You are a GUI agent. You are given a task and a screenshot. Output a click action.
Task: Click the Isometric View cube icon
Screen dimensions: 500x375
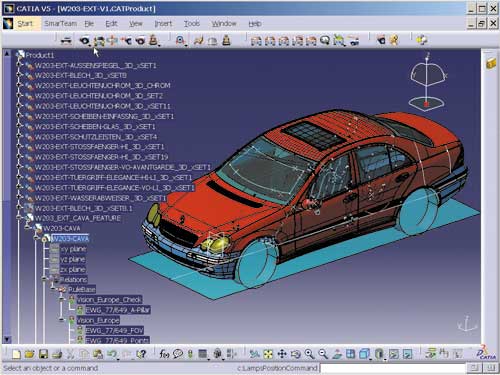pyautogui.click(x=364, y=354)
